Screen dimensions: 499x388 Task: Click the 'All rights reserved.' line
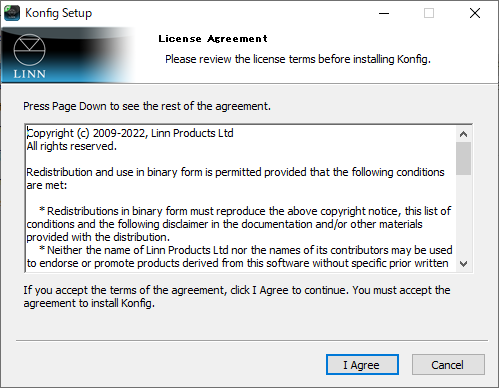[x=72, y=146]
